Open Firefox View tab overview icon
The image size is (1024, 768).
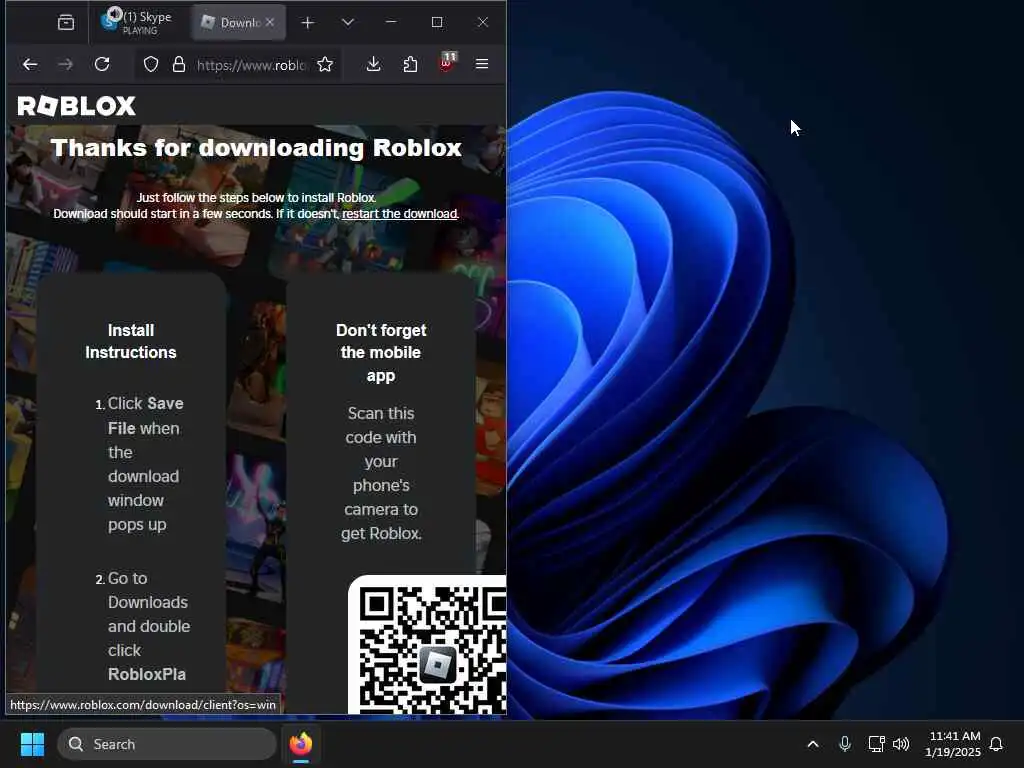(66, 23)
